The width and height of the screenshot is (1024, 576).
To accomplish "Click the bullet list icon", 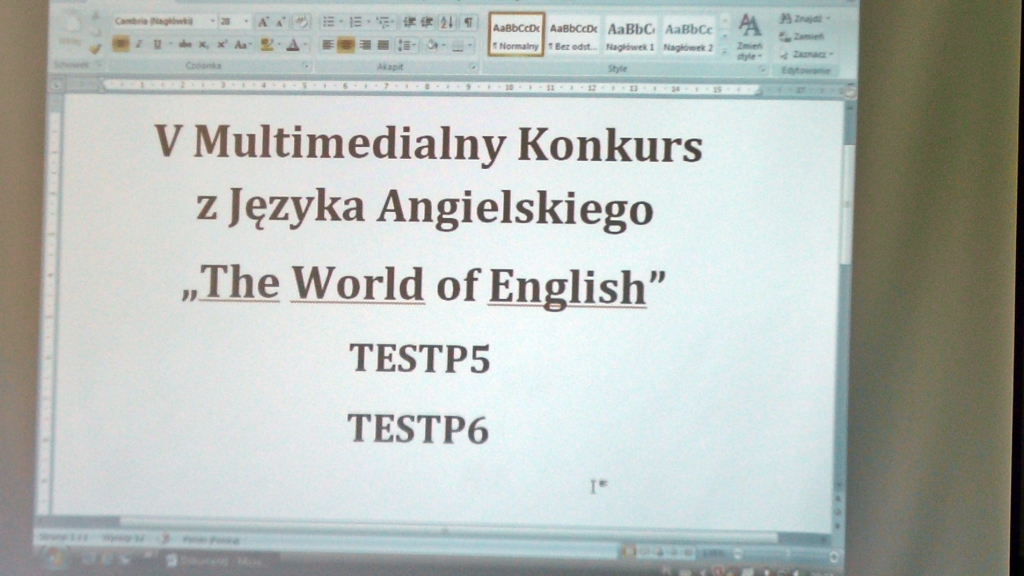I will 329,22.
